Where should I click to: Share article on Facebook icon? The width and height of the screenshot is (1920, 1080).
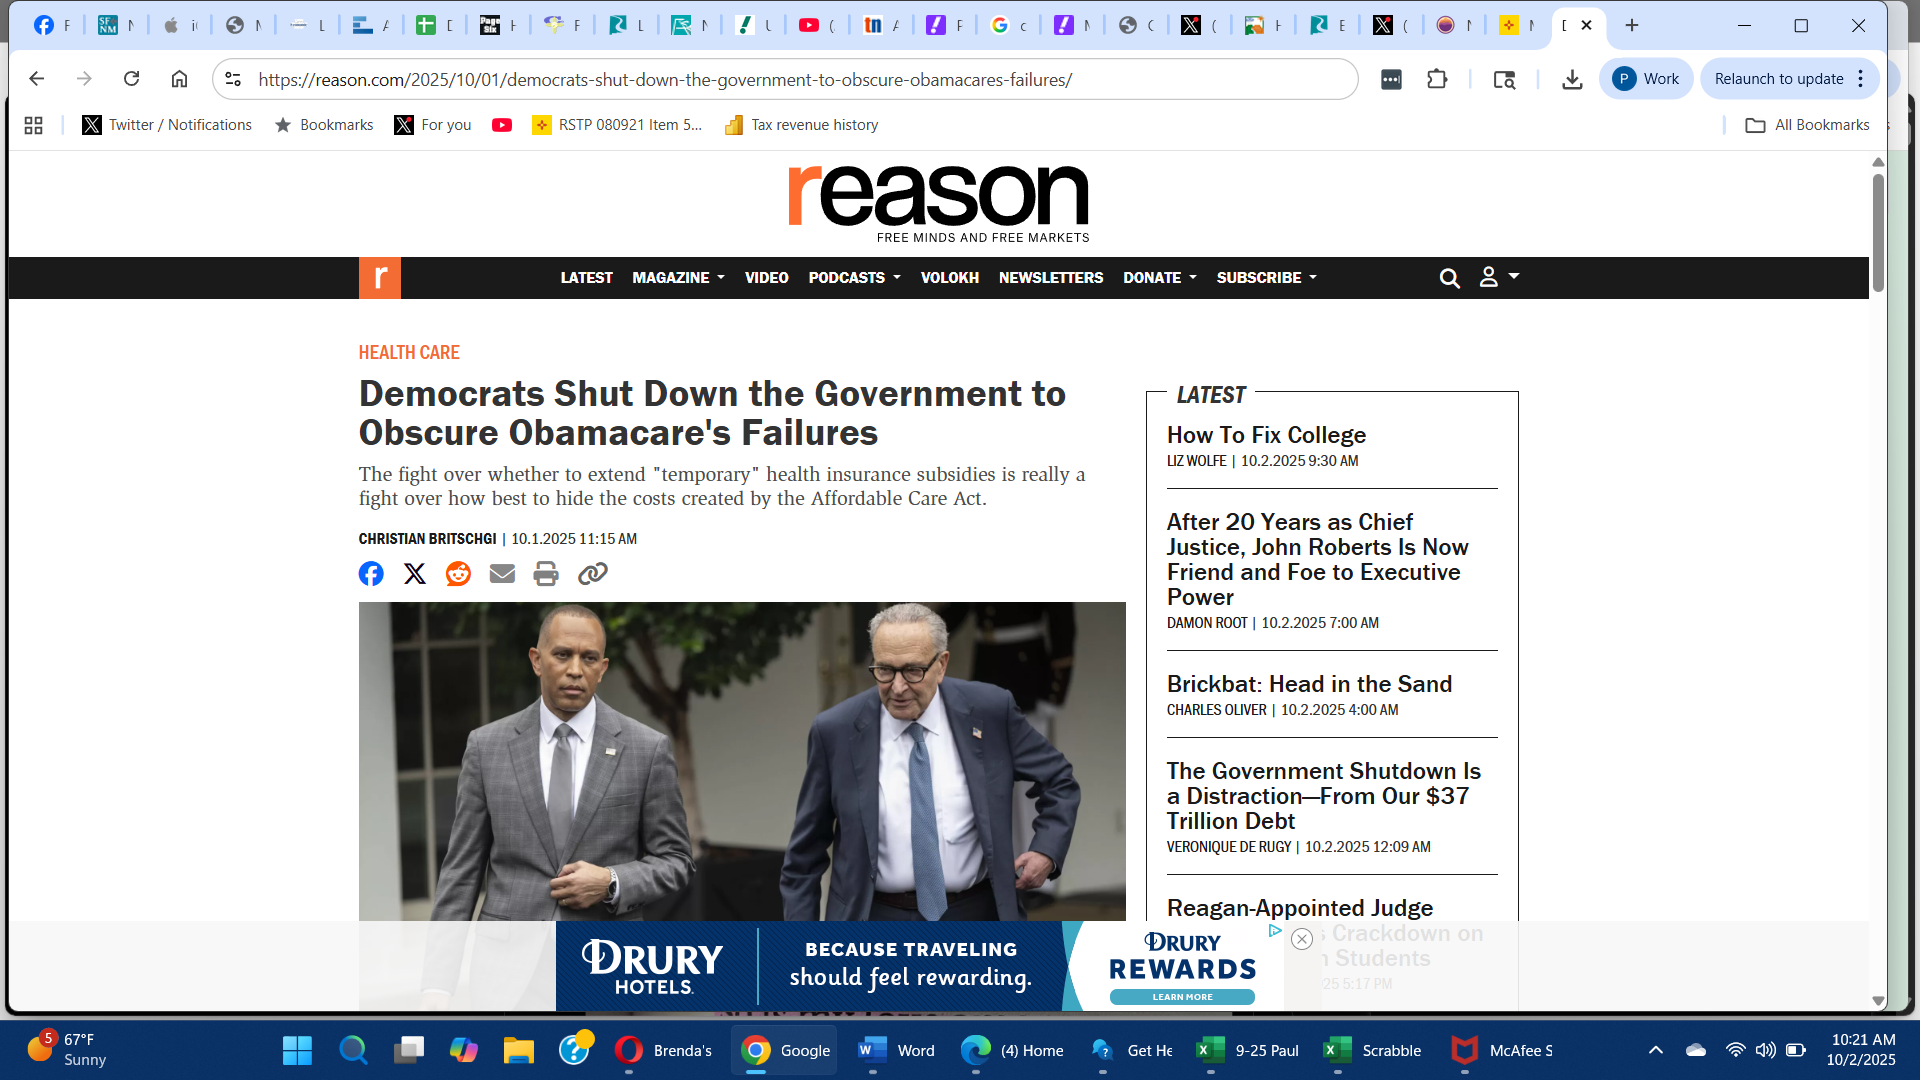pos(371,574)
